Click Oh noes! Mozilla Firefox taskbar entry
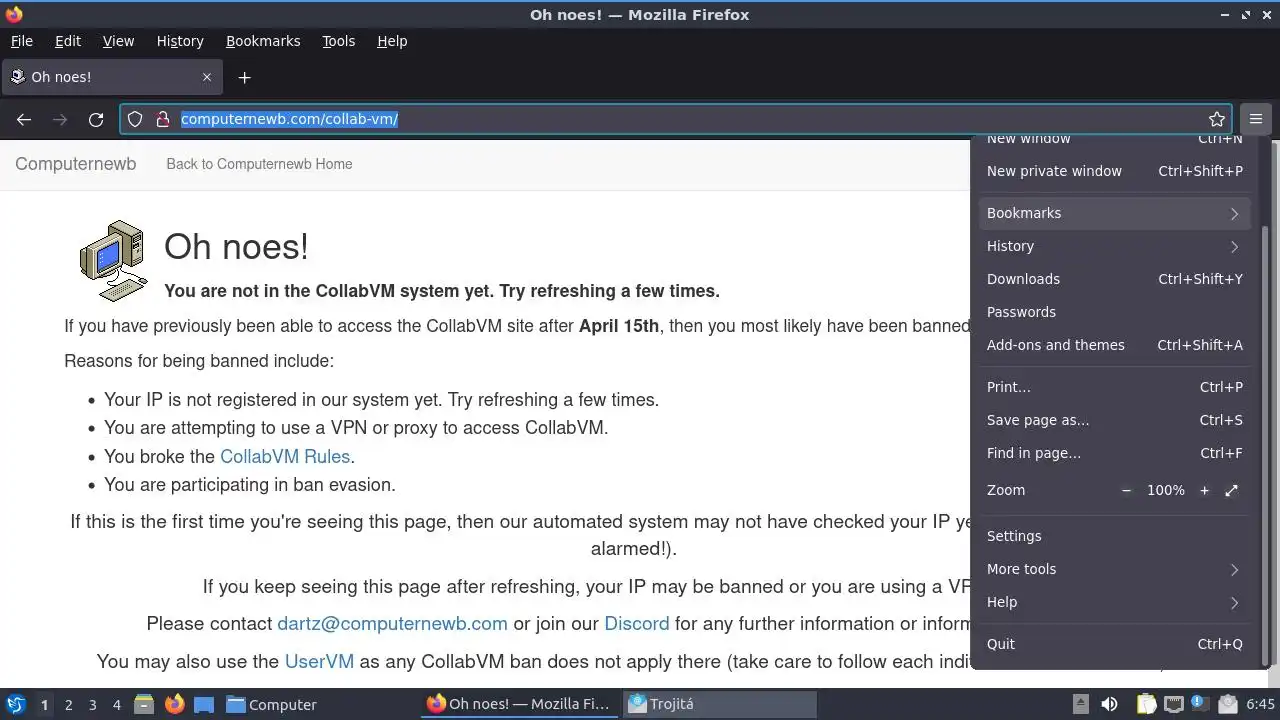 (x=519, y=704)
